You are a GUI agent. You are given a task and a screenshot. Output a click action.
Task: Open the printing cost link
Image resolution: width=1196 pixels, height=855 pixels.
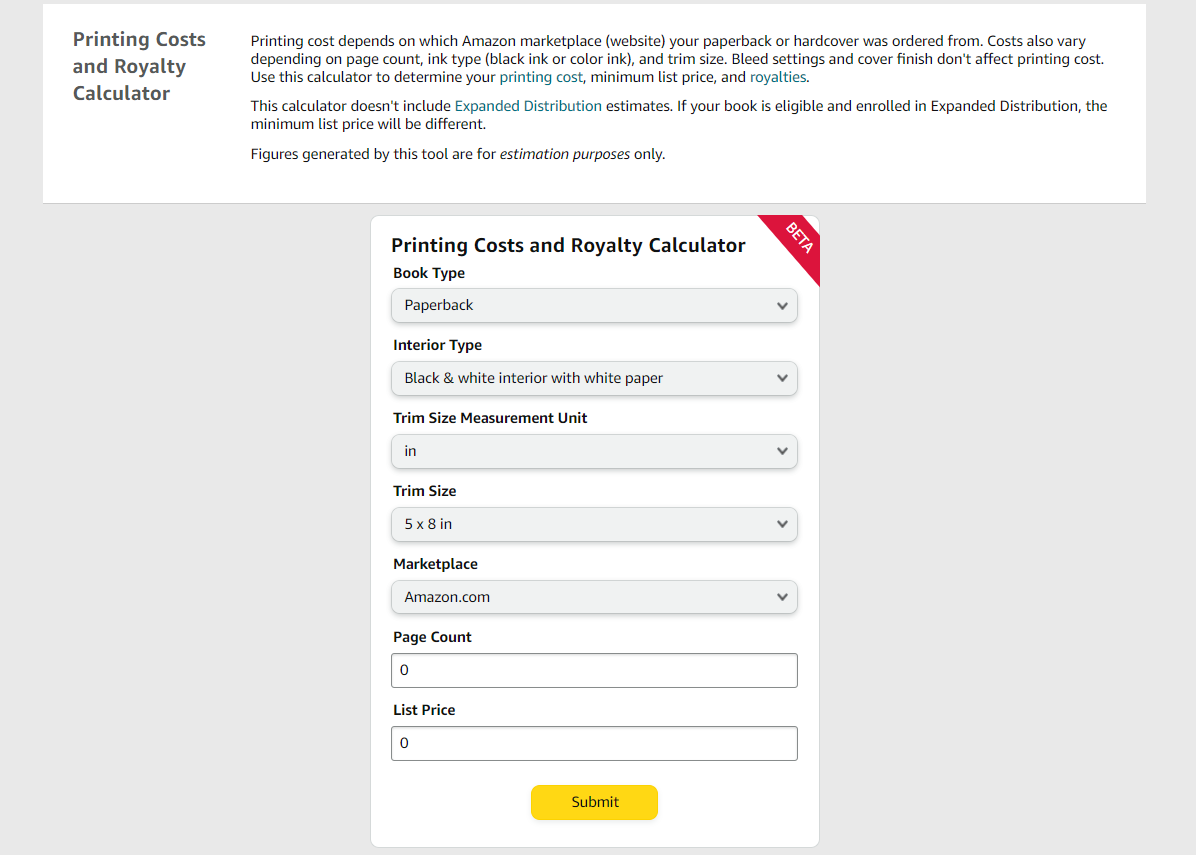(541, 76)
